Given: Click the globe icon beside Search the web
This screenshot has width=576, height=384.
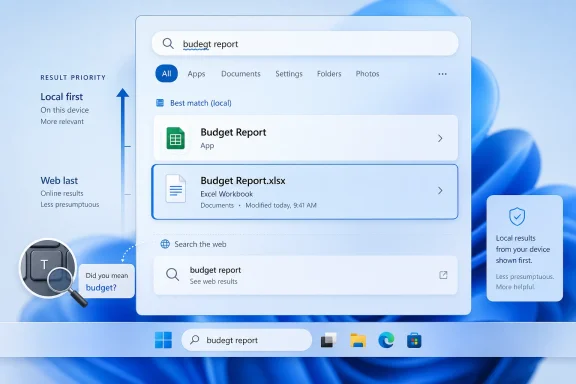Looking at the screenshot, I should click(x=165, y=244).
